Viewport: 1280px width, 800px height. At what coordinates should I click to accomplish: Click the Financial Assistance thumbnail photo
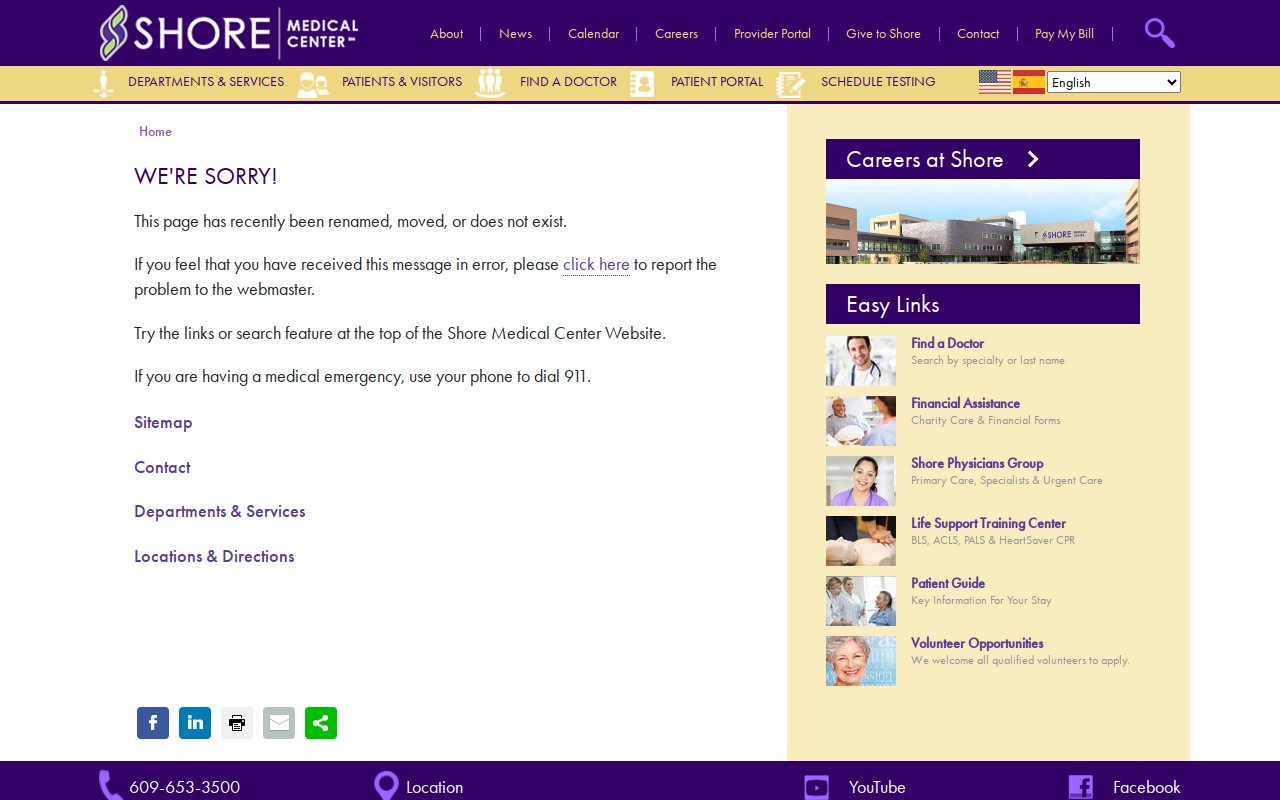click(861, 421)
